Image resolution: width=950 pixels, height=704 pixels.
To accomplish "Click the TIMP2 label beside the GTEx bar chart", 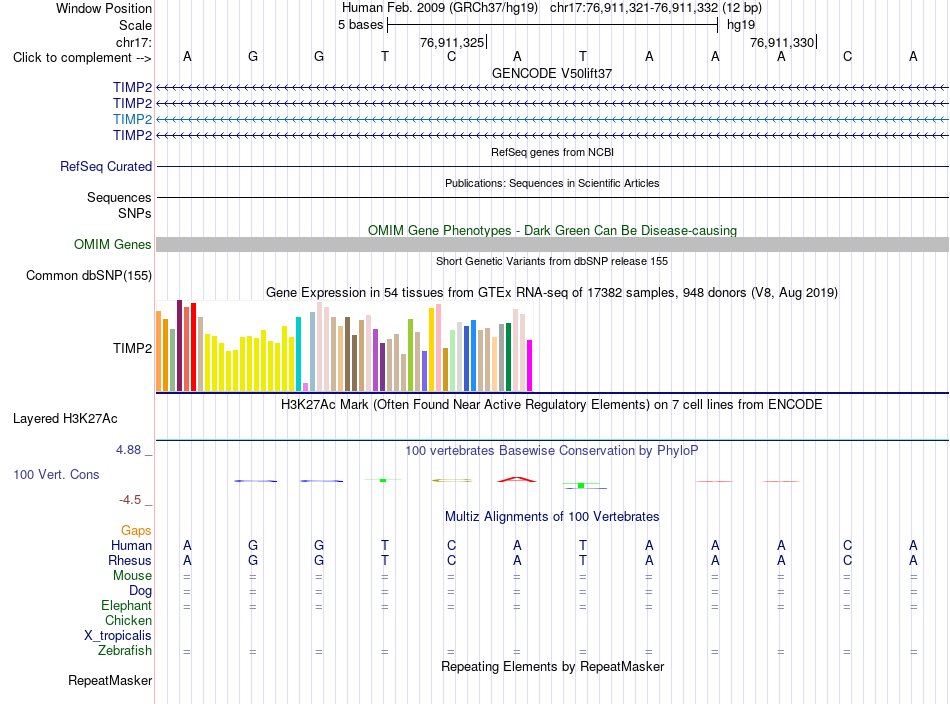I will (x=132, y=348).
